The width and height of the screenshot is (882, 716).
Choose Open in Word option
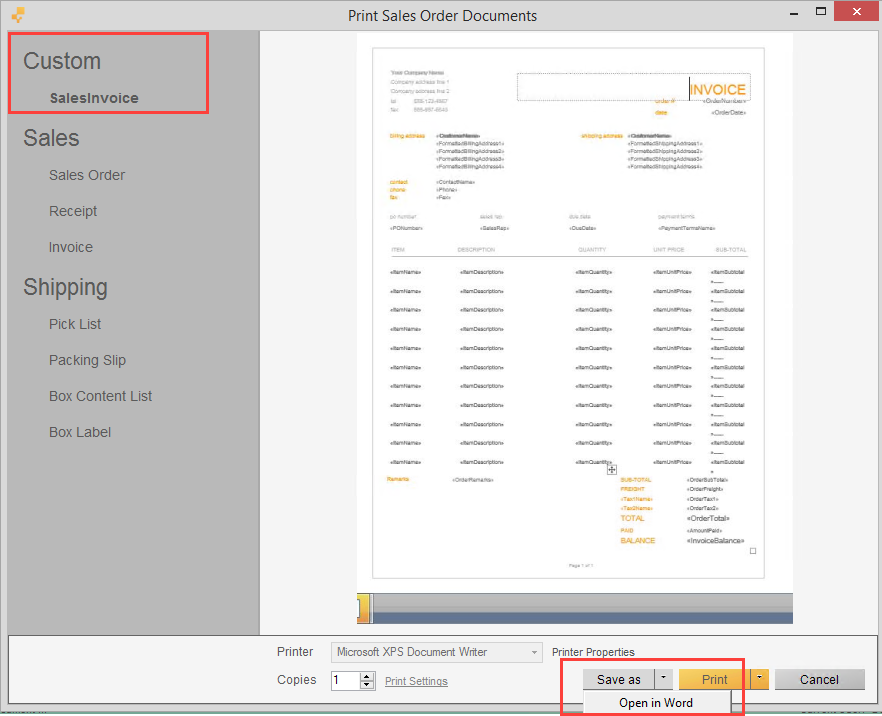pyautogui.click(x=656, y=703)
